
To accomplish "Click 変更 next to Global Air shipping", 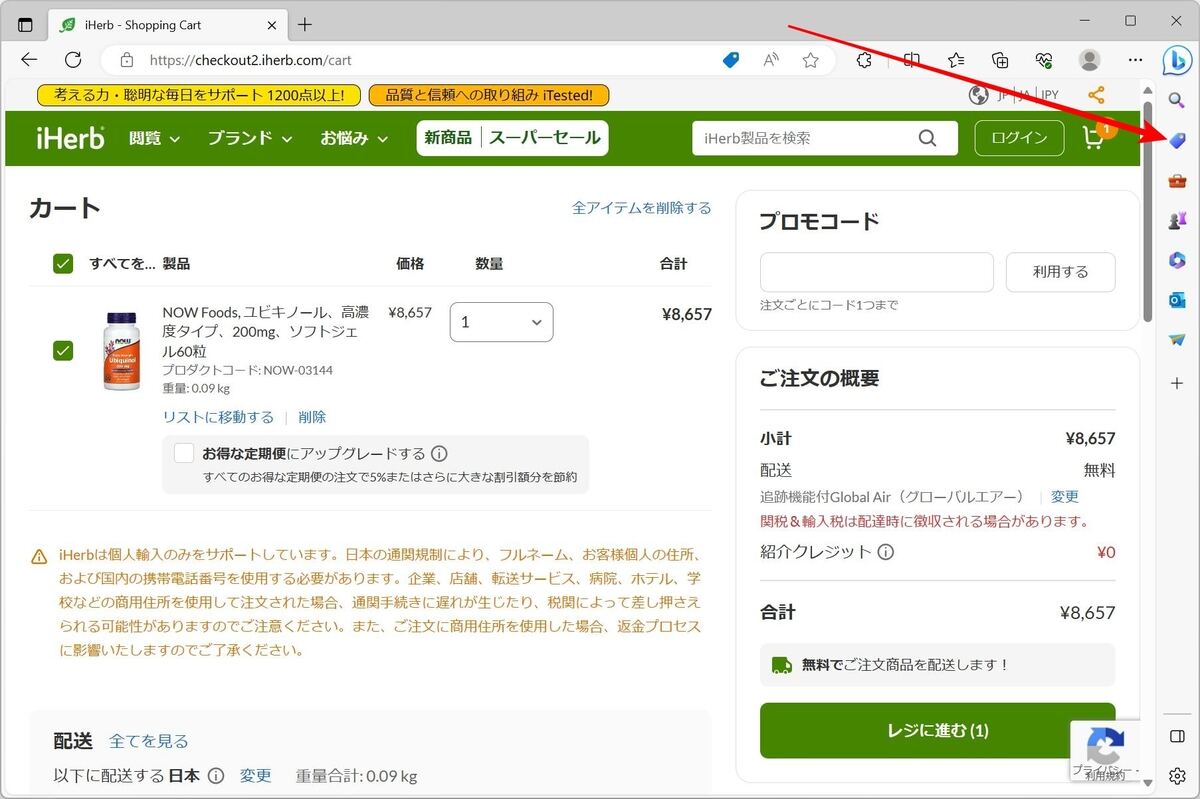I will (x=1065, y=497).
